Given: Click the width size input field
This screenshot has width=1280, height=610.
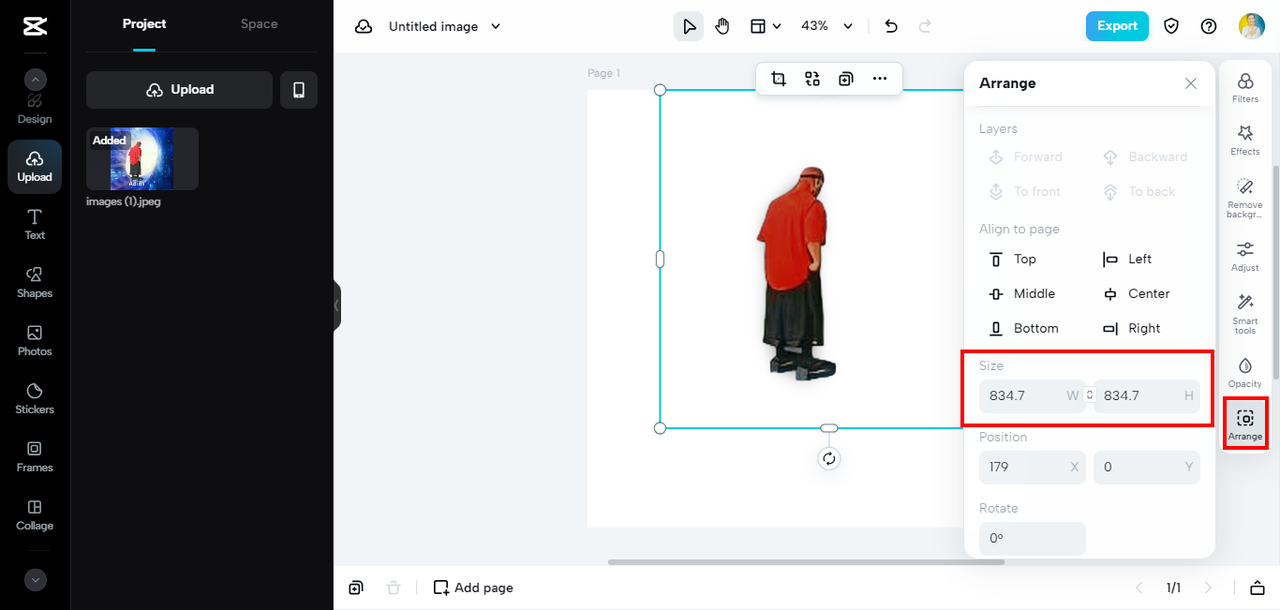Looking at the screenshot, I should pyautogui.click(x=1032, y=396).
